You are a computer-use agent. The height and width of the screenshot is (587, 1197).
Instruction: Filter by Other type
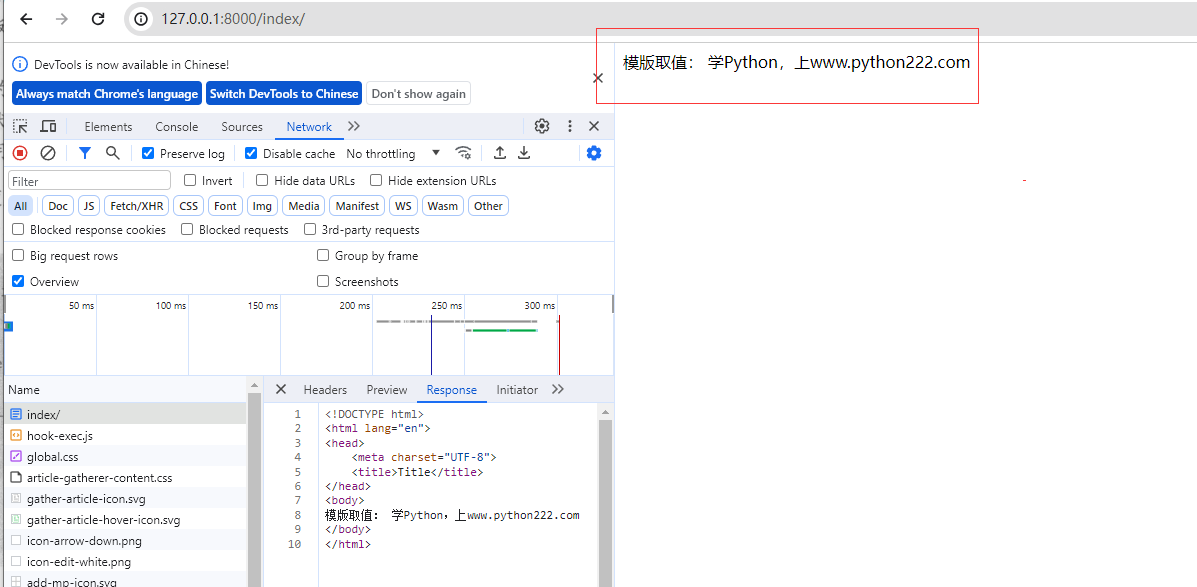click(x=489, y=206)
